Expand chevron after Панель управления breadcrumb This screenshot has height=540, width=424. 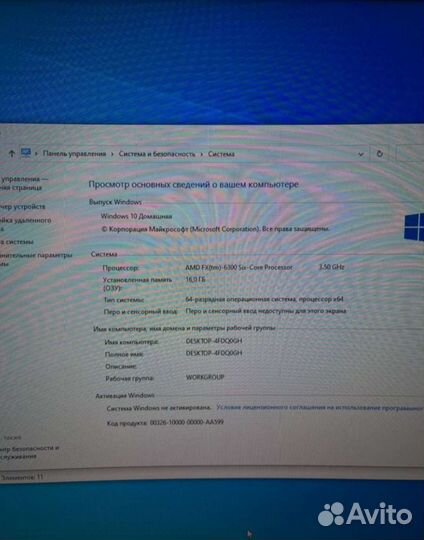pyautogui.click(x=112, y=154)
